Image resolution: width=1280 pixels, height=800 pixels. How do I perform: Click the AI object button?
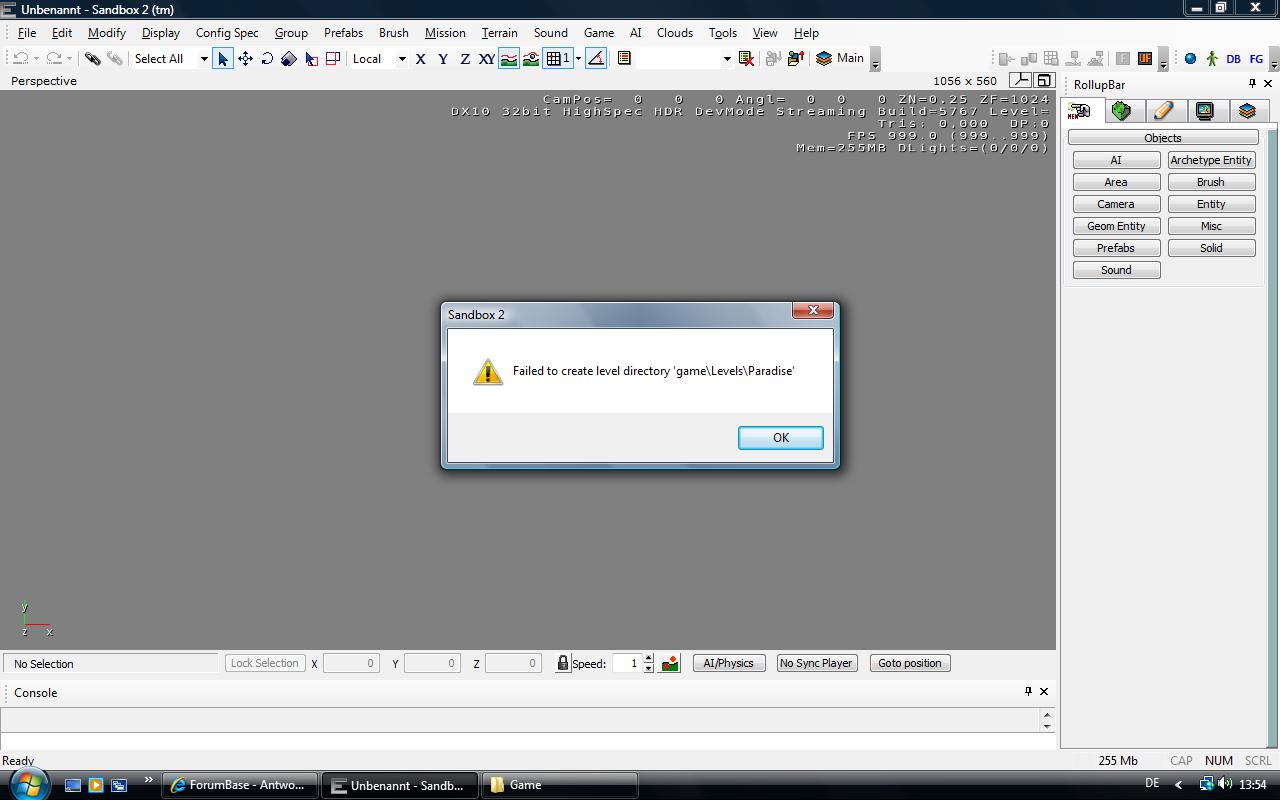coord(1116,160)
